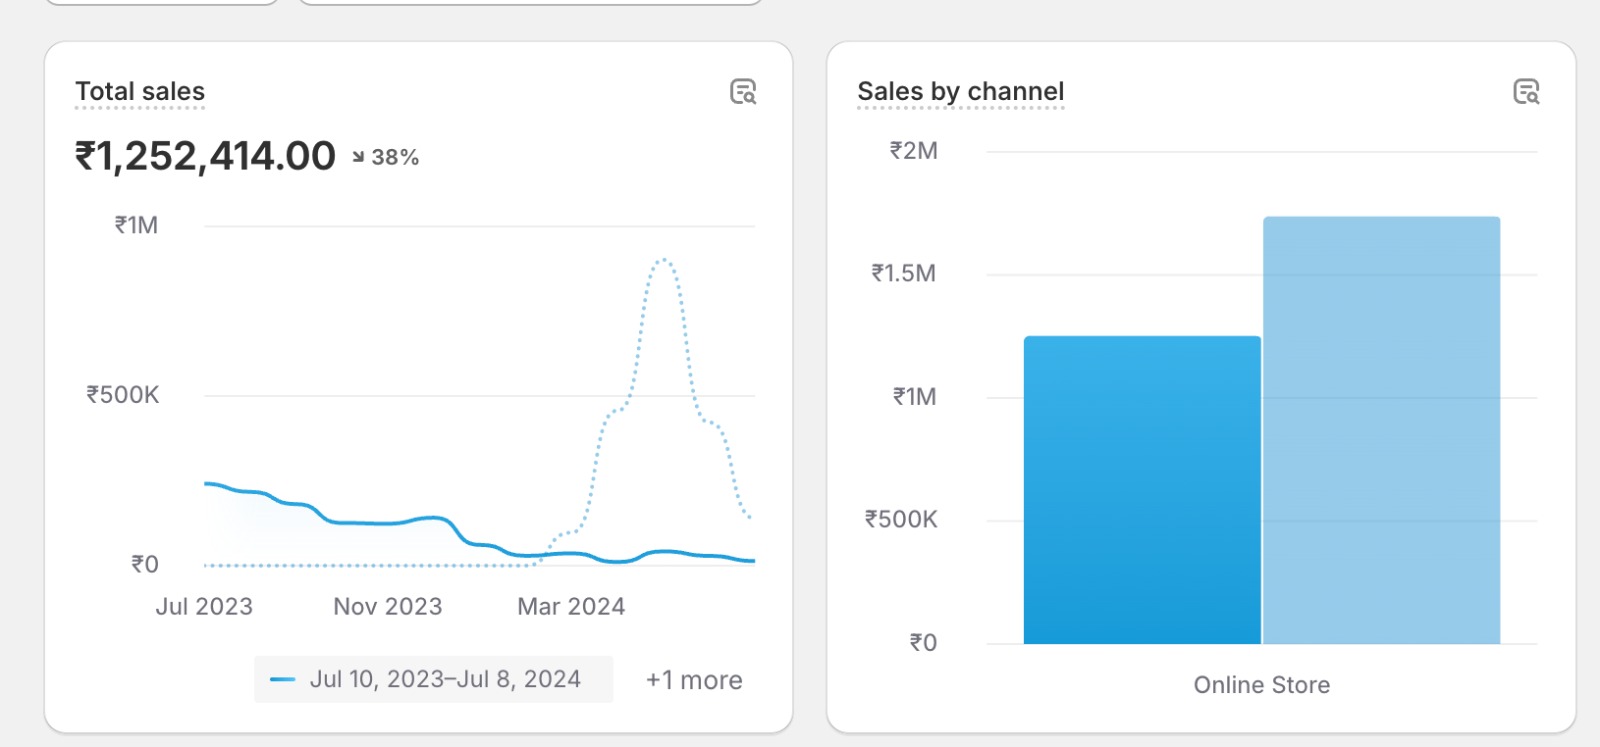Click the ₹2M axis label
Viewport: 1600px width, 747px height.
coord(914,151)
